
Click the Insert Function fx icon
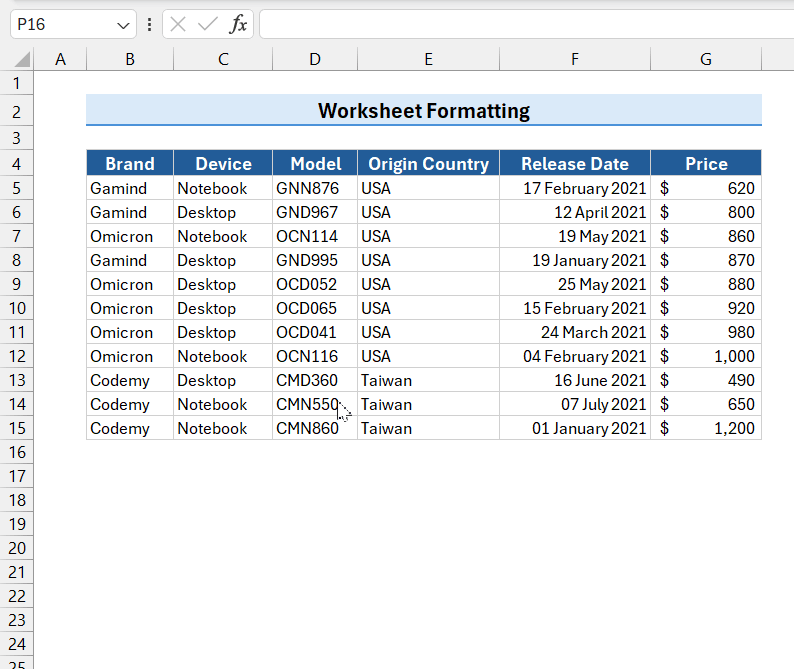[238, 24]
